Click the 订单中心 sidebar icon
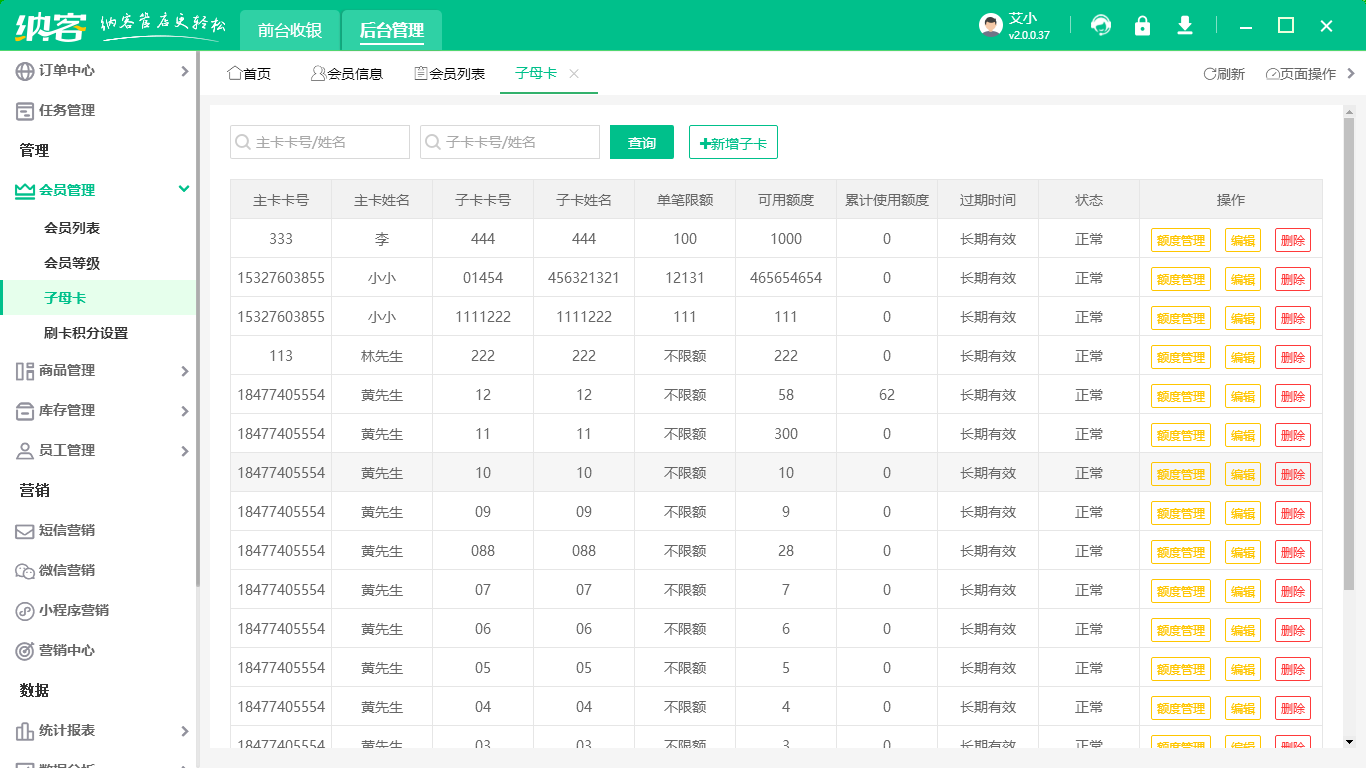The height and width of the screenshot is (768, 1366). (25, 71)
